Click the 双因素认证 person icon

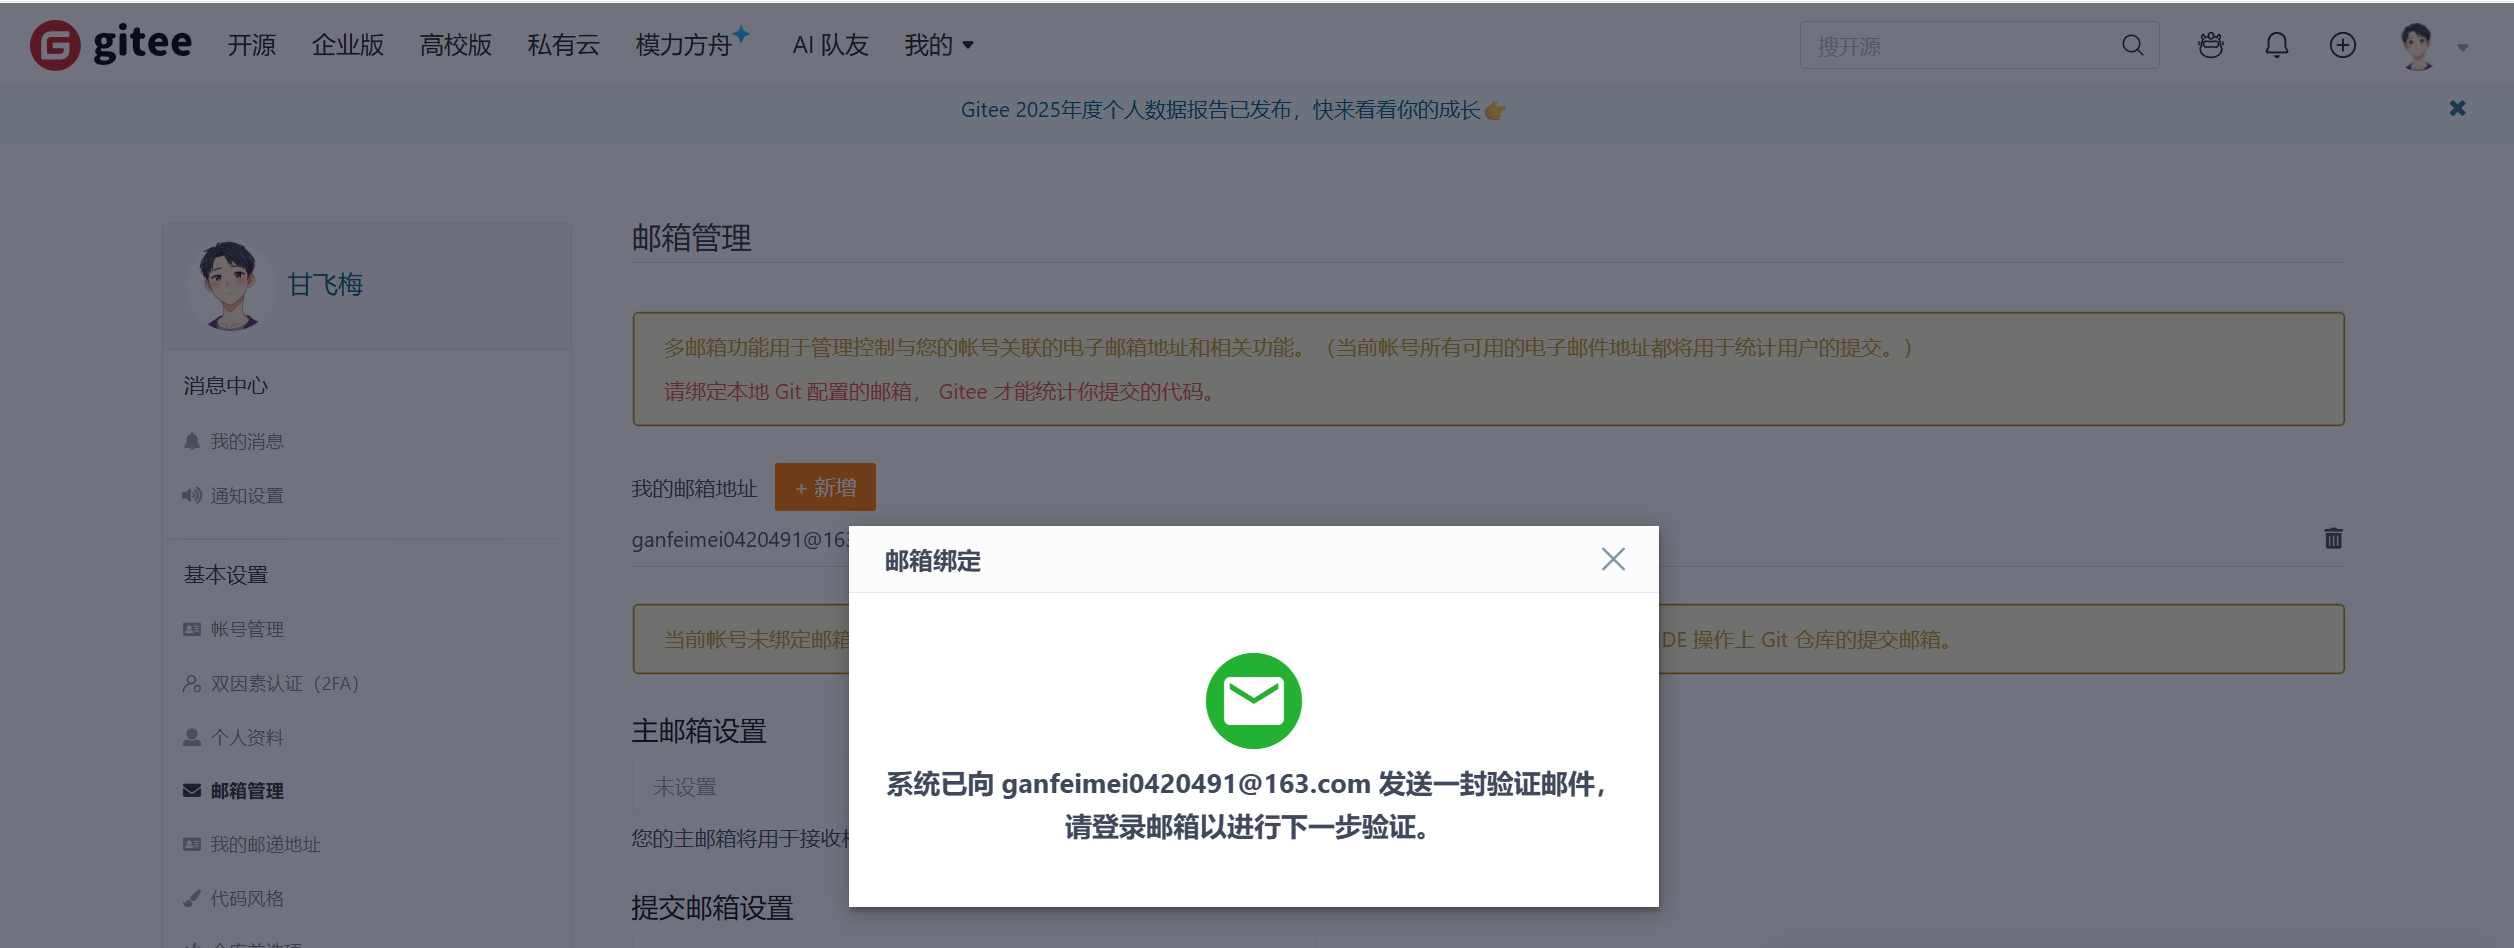192,683
